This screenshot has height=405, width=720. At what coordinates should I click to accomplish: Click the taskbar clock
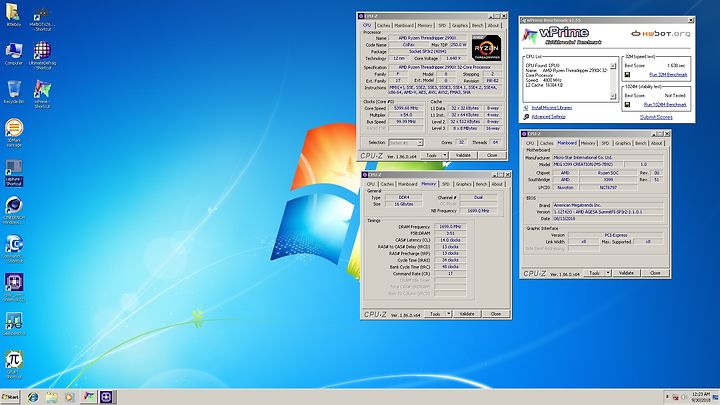700,397
